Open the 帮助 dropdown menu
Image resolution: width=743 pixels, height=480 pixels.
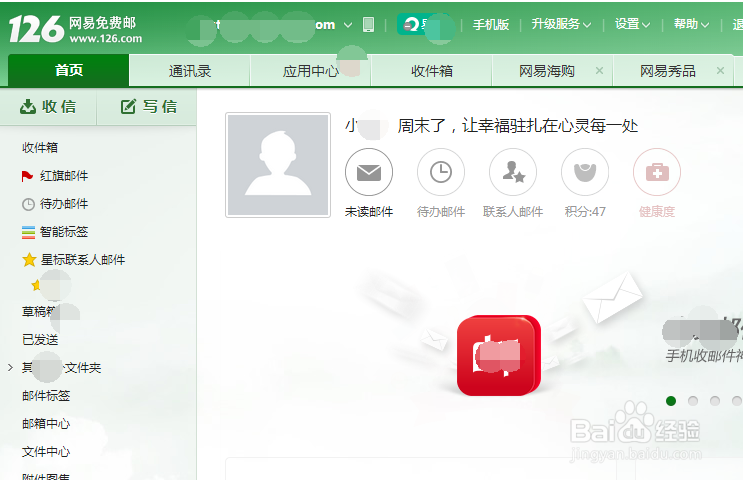pyautogui.click(x=691, y=24)
